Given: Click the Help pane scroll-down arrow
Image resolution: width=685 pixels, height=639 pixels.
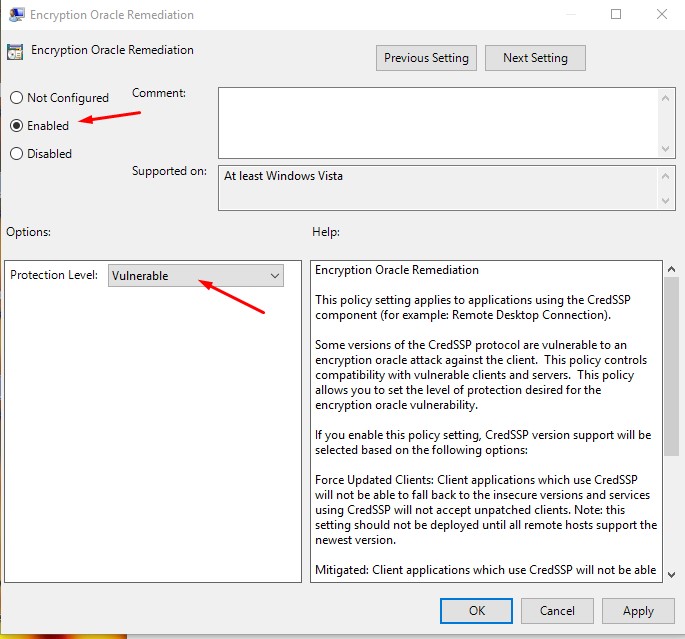Looking at the screenshot, I should tap(670, 572).
